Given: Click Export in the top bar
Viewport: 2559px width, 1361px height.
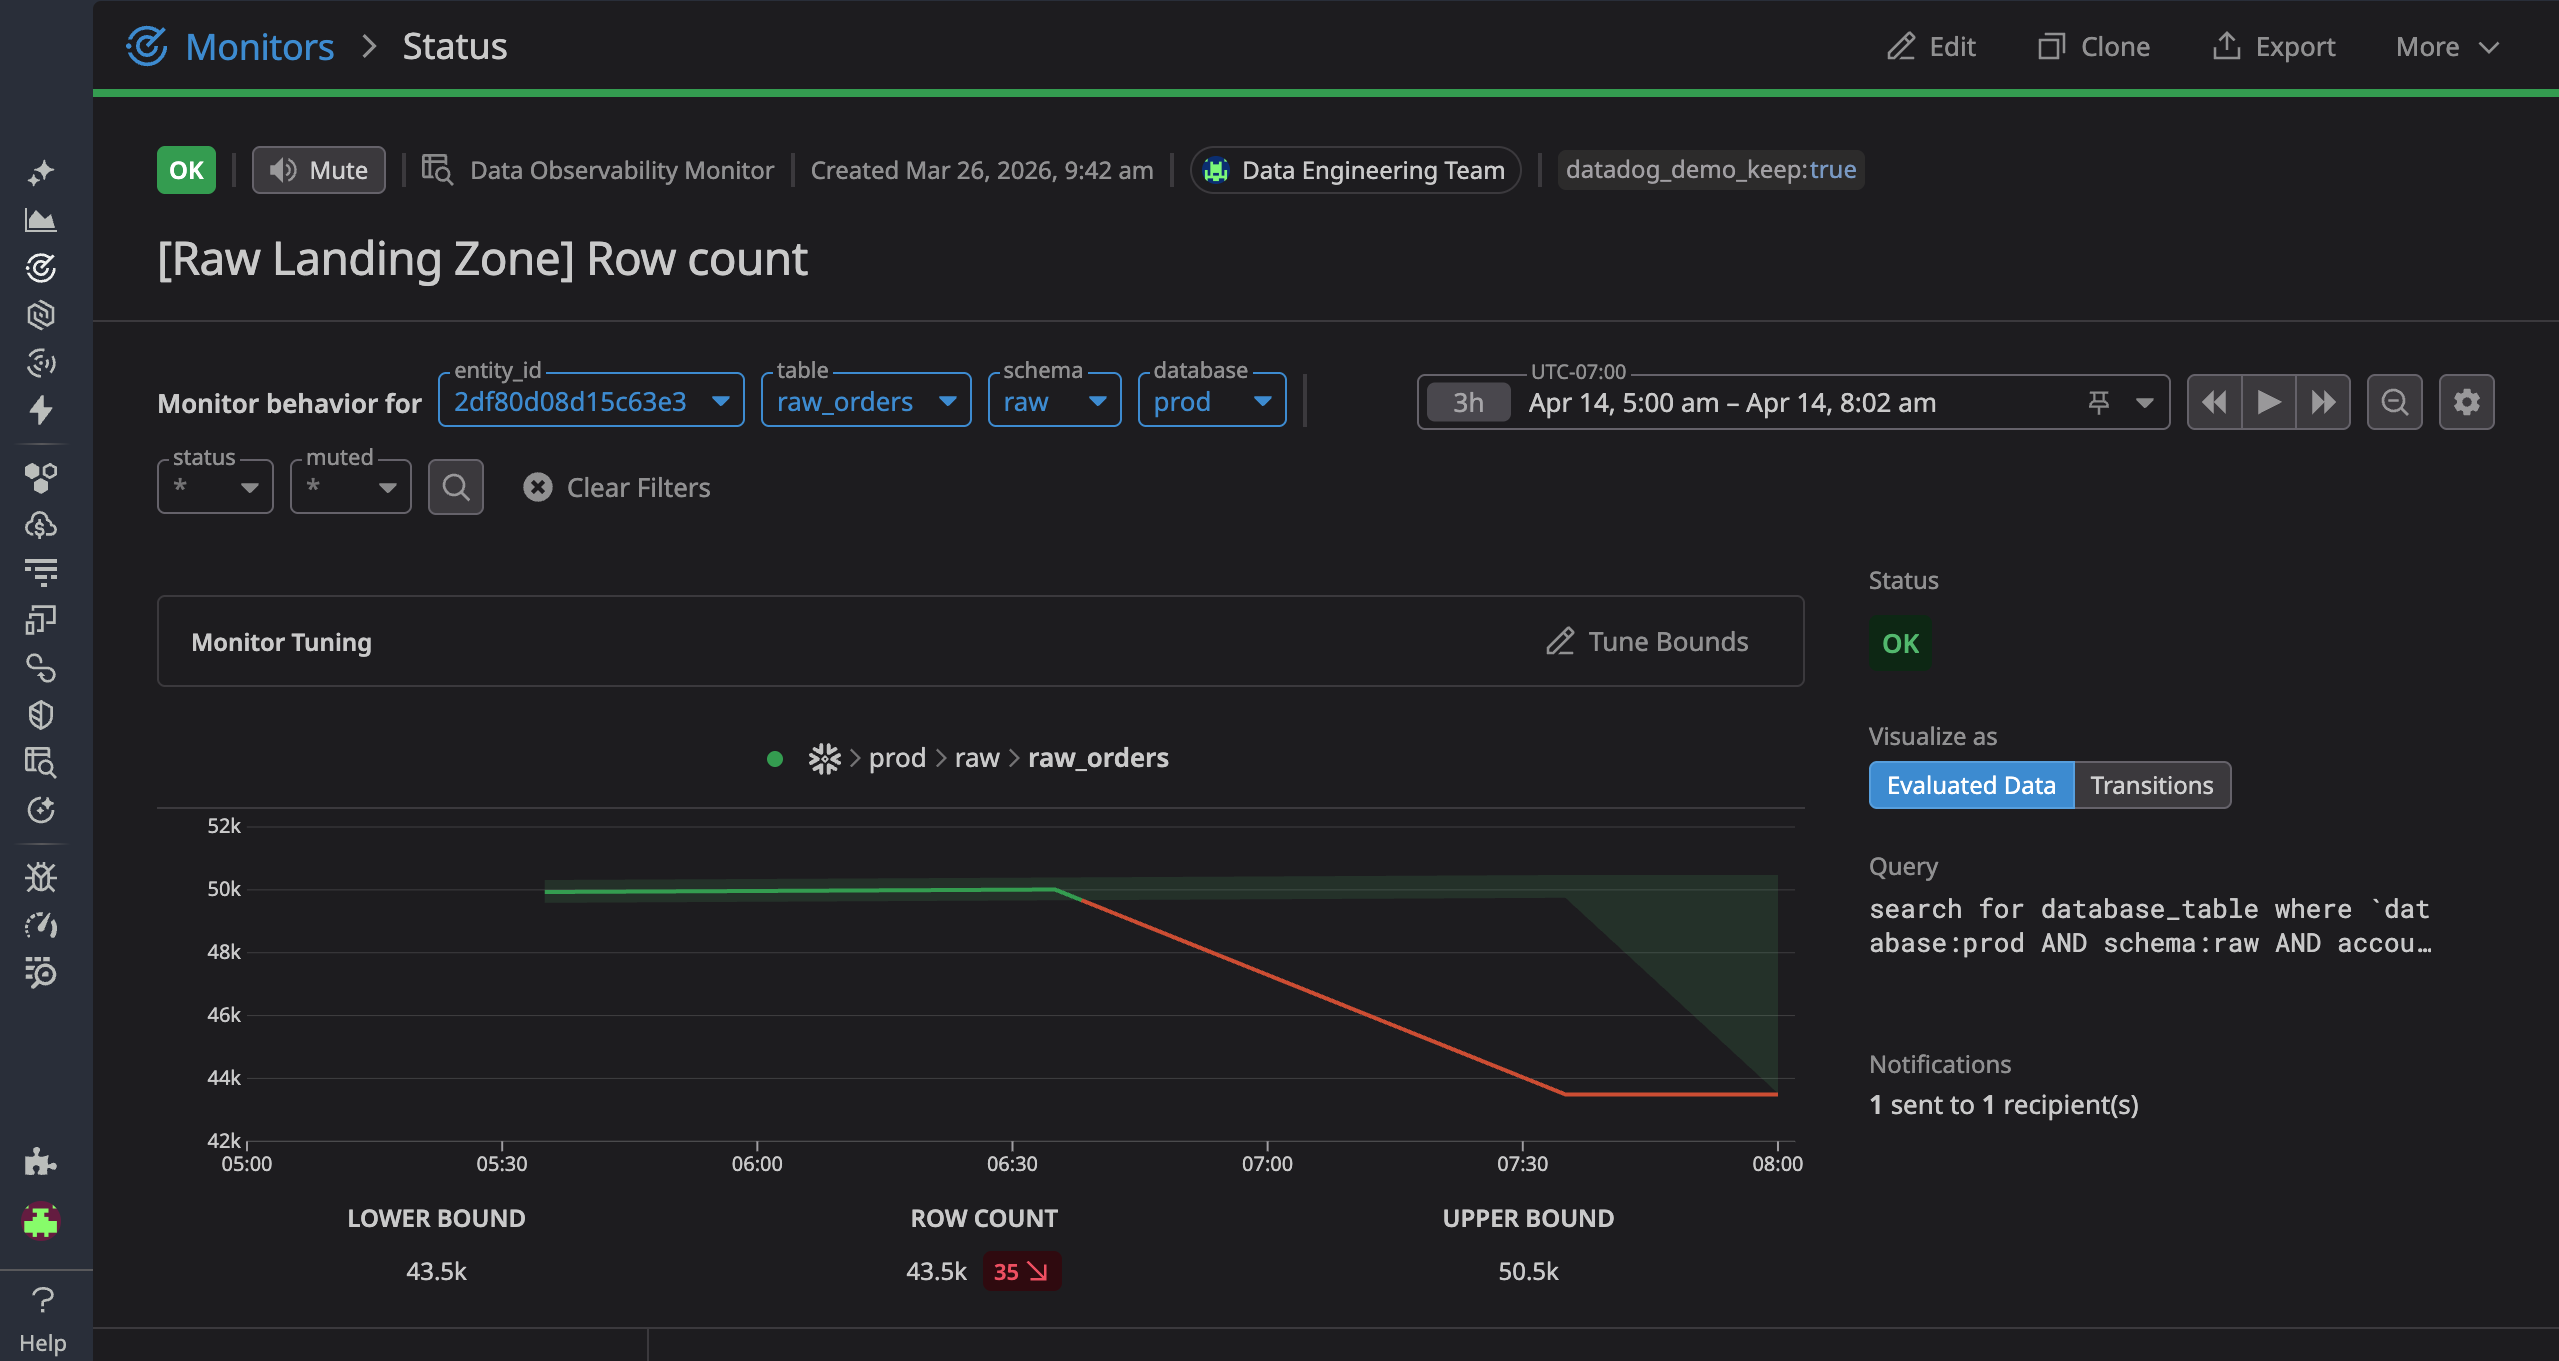Looking at the screenshot, I should [2274, 46].
